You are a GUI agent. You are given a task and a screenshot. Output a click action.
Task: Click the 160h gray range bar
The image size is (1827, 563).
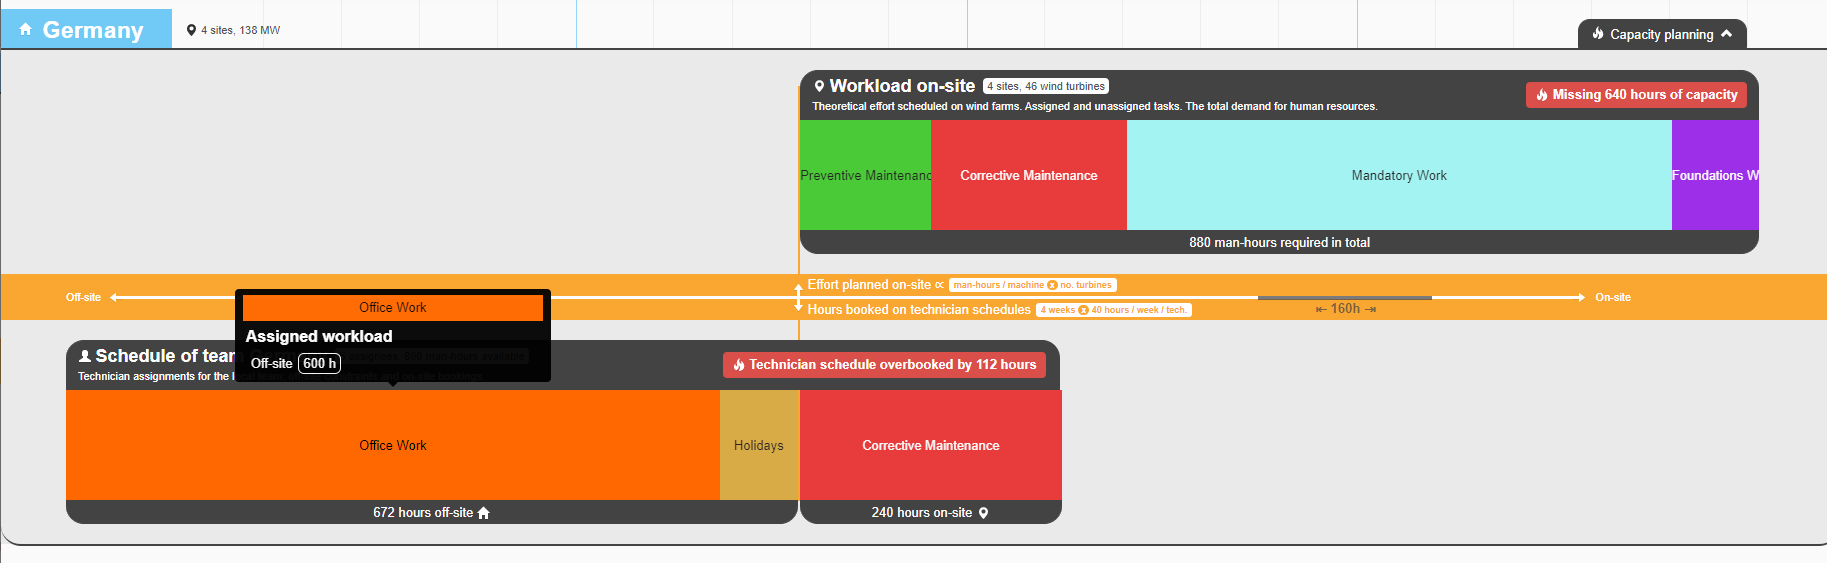1344,298
